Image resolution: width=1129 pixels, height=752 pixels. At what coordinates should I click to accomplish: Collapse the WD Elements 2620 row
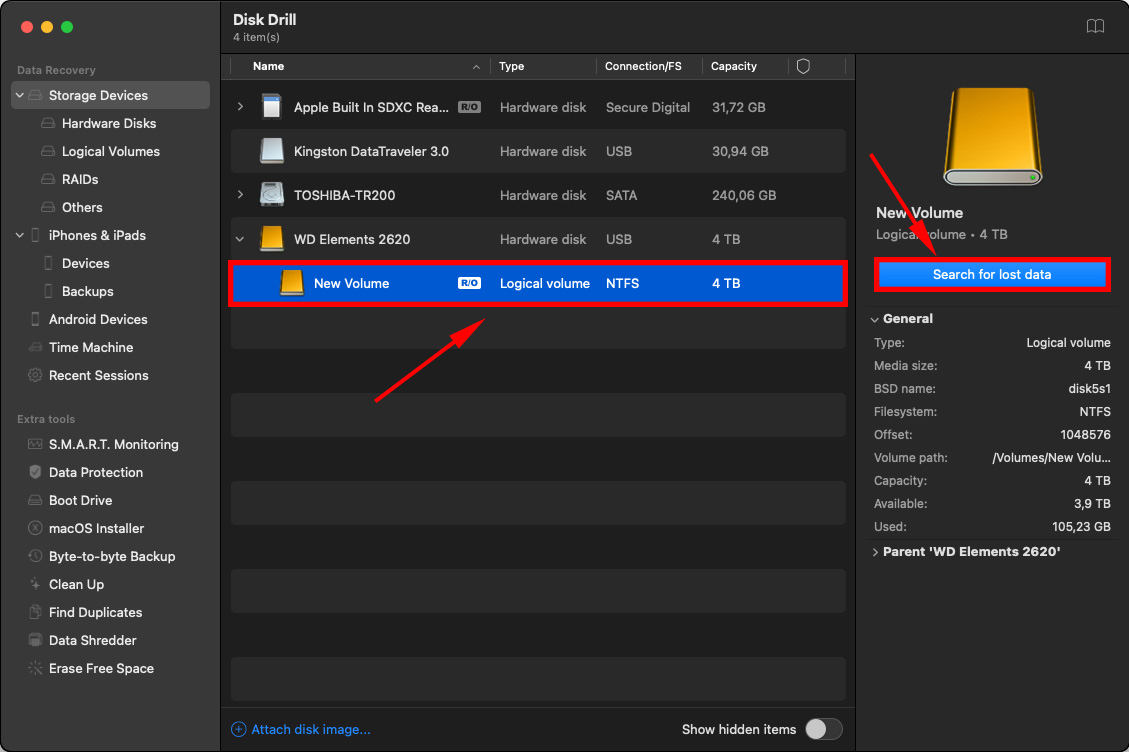[240, 238]
